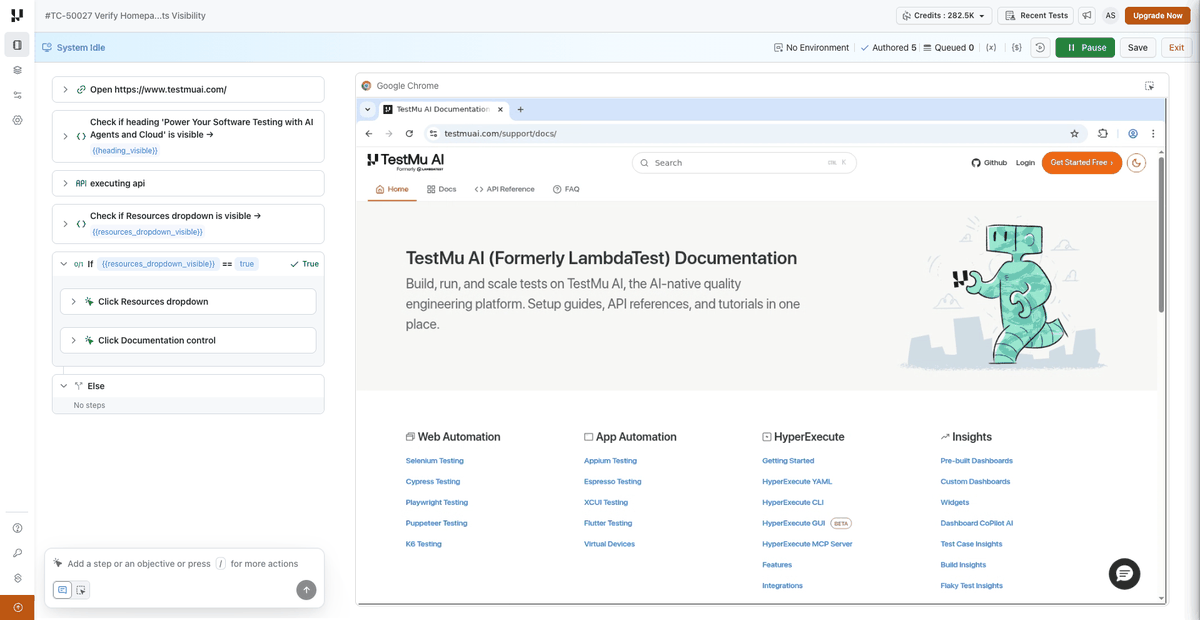Select the element picker mode icon

point(81,590)
